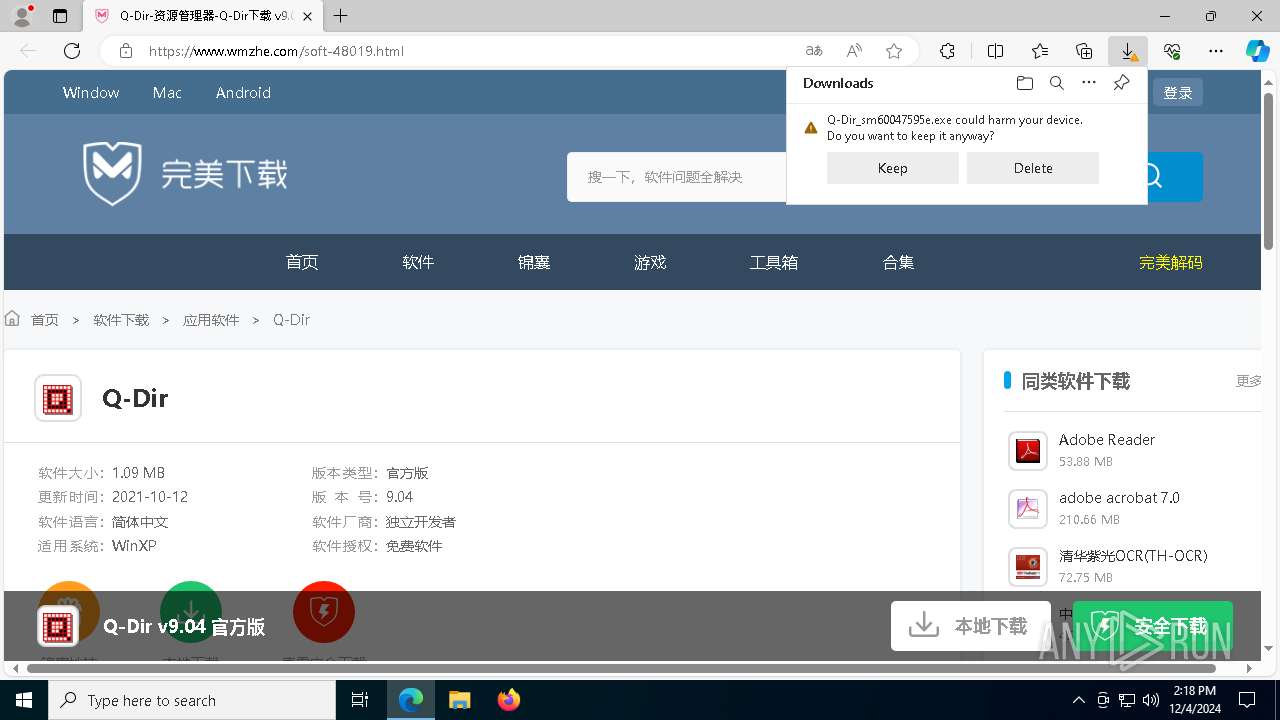Screen dimensions: 1280x720
Task: Open the 游戏 navigation menu item
Action: pyautogui.click(x=650, y=262)
